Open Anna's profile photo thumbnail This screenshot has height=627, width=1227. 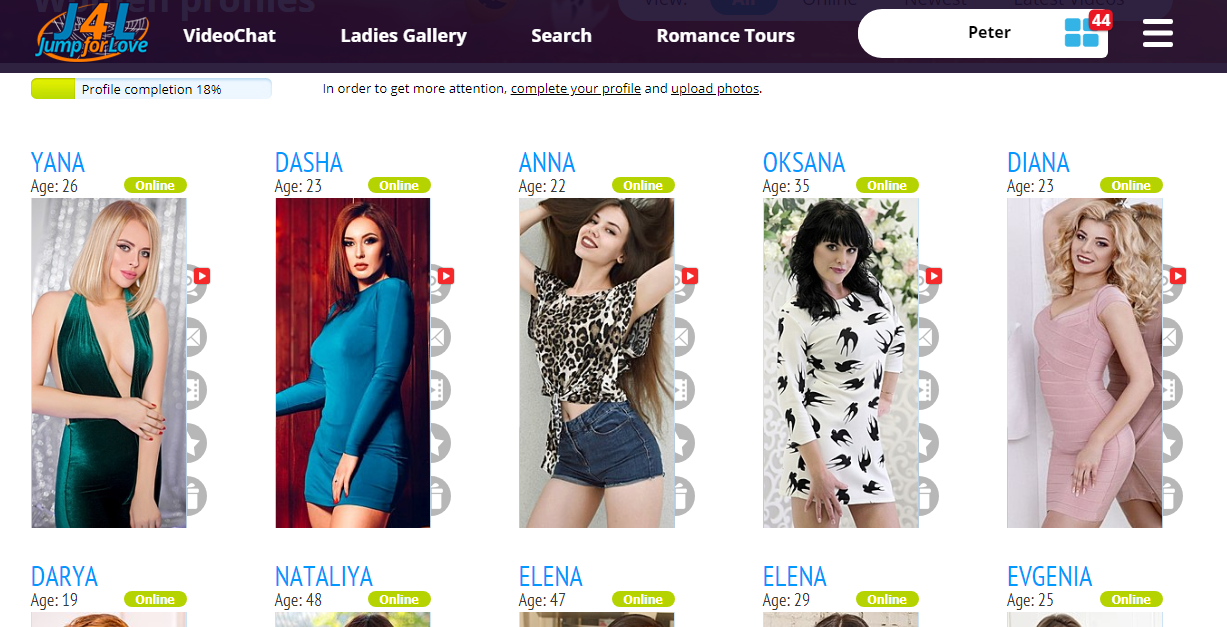pyautogui.click(x=596, y=363)
